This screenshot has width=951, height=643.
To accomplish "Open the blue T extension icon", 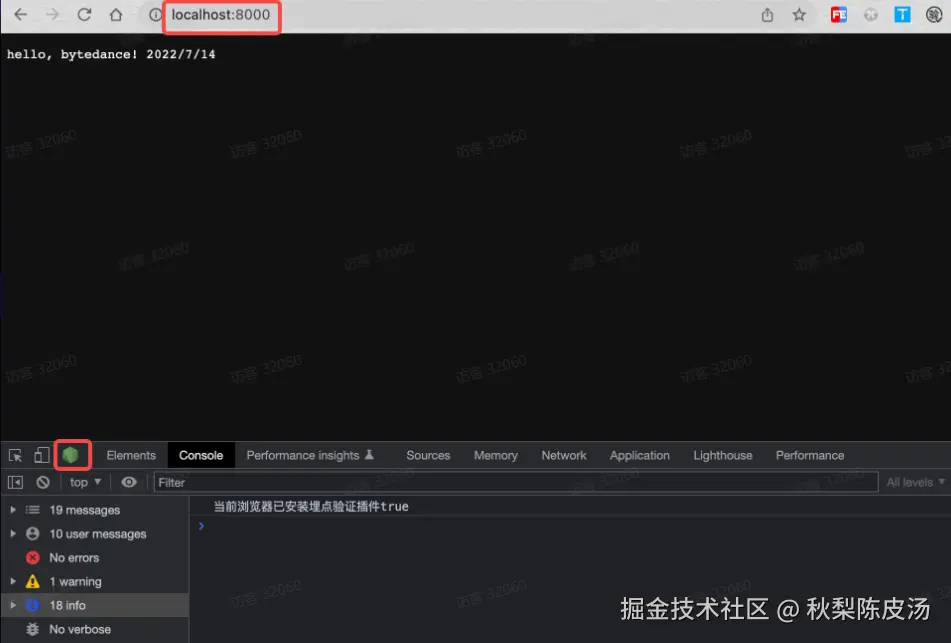I will pyautogui.click(x=902, y=15).
